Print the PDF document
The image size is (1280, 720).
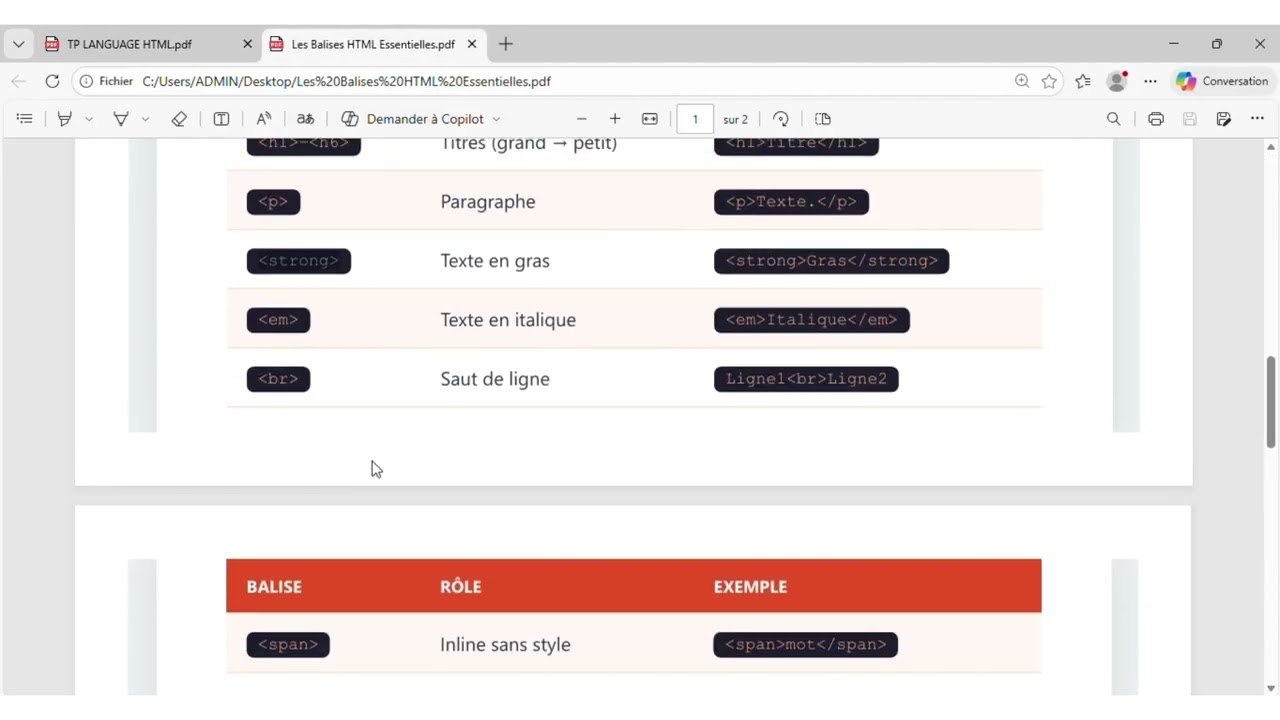pos(1156,119)
